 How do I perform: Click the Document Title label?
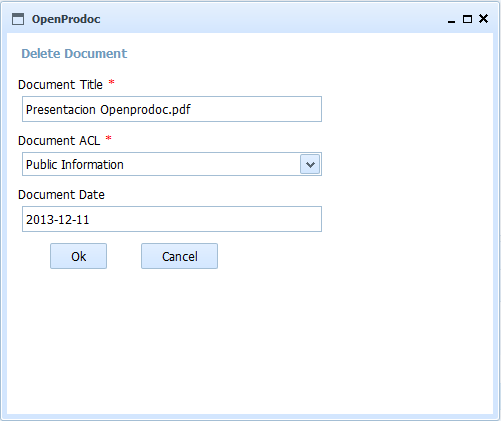coord(60,85)
